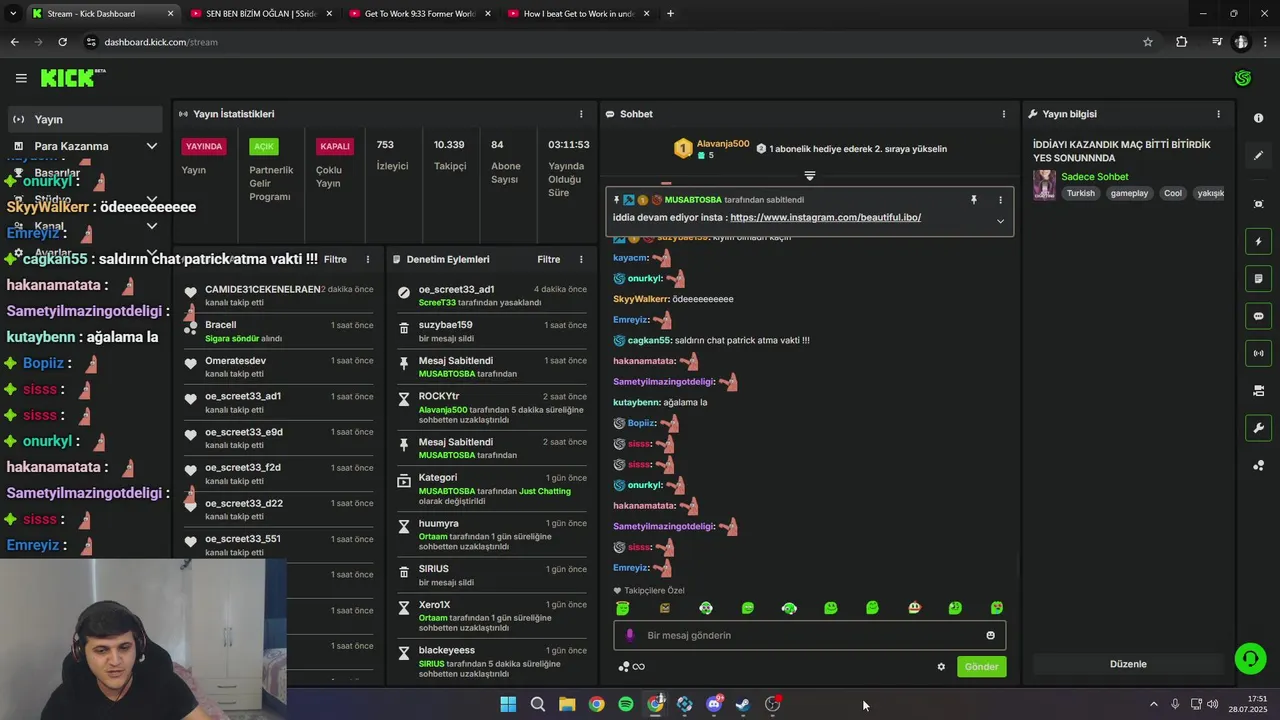Open Denetim Eylemleri three-dot menu
The height and width of the screenshot is (720, 1280).
click(581, 259)
